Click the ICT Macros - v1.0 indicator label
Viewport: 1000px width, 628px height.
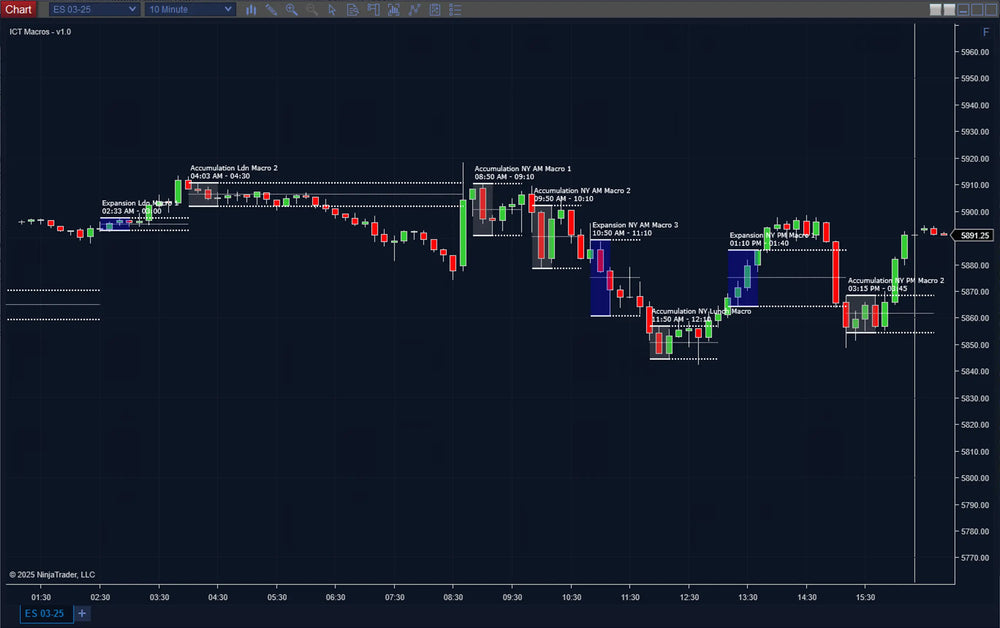(40, 32)
